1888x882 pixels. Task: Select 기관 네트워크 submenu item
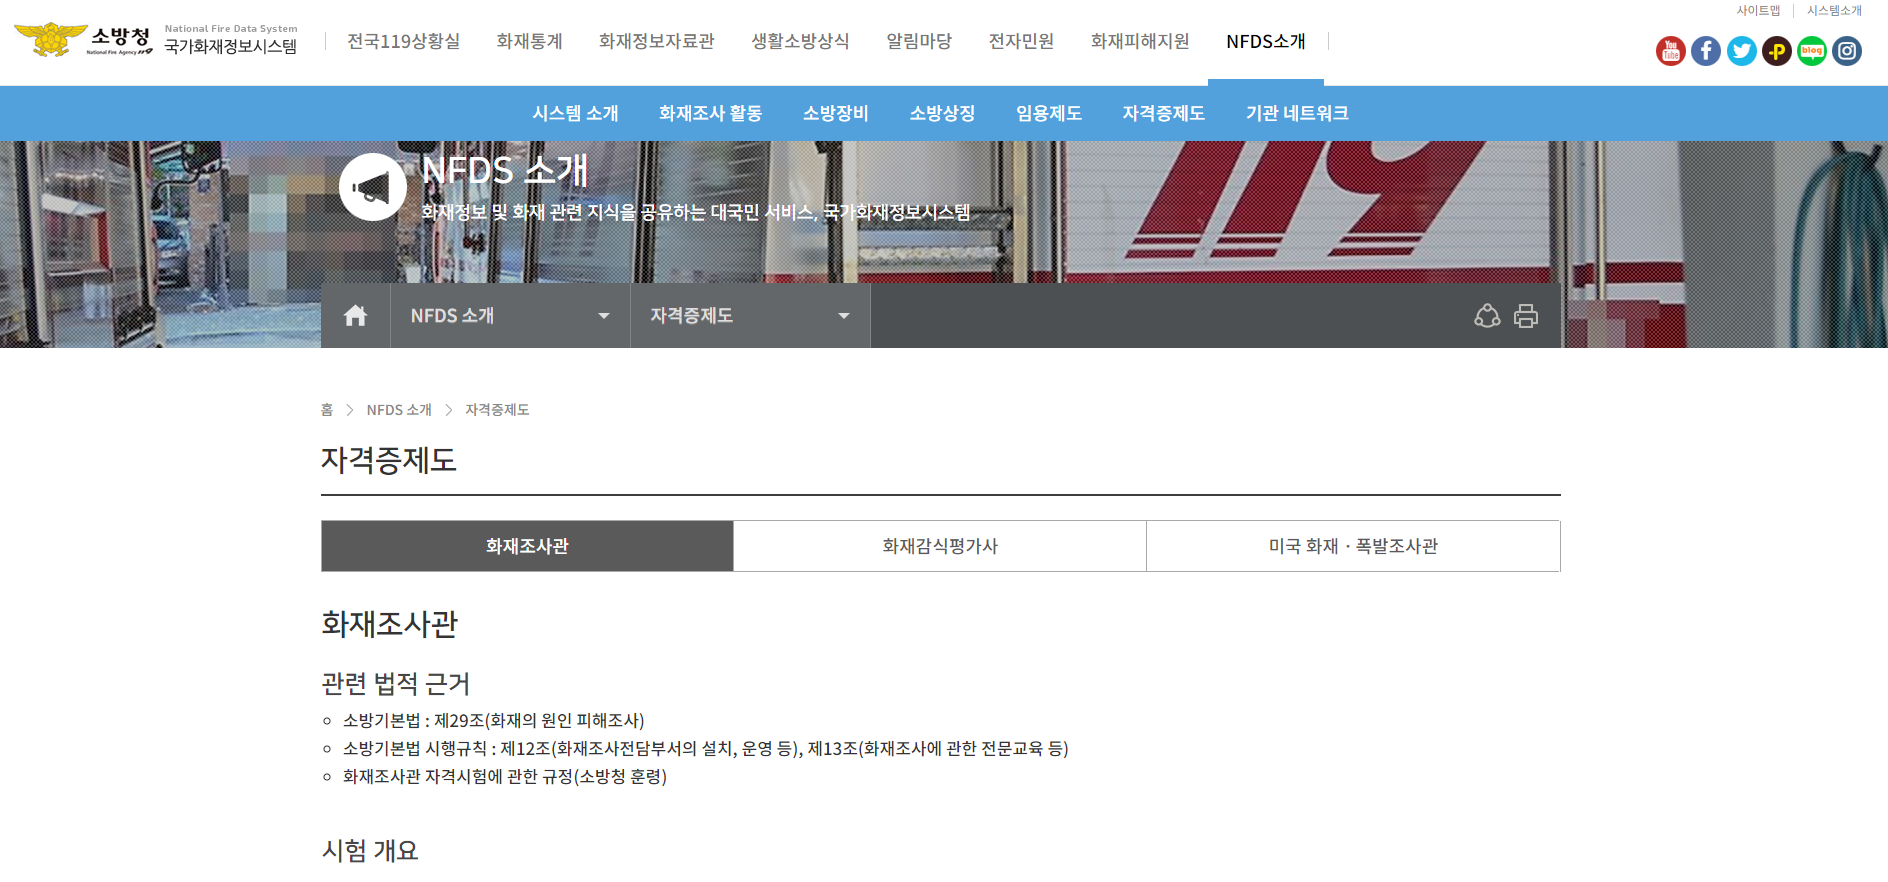coord(1297,113)
